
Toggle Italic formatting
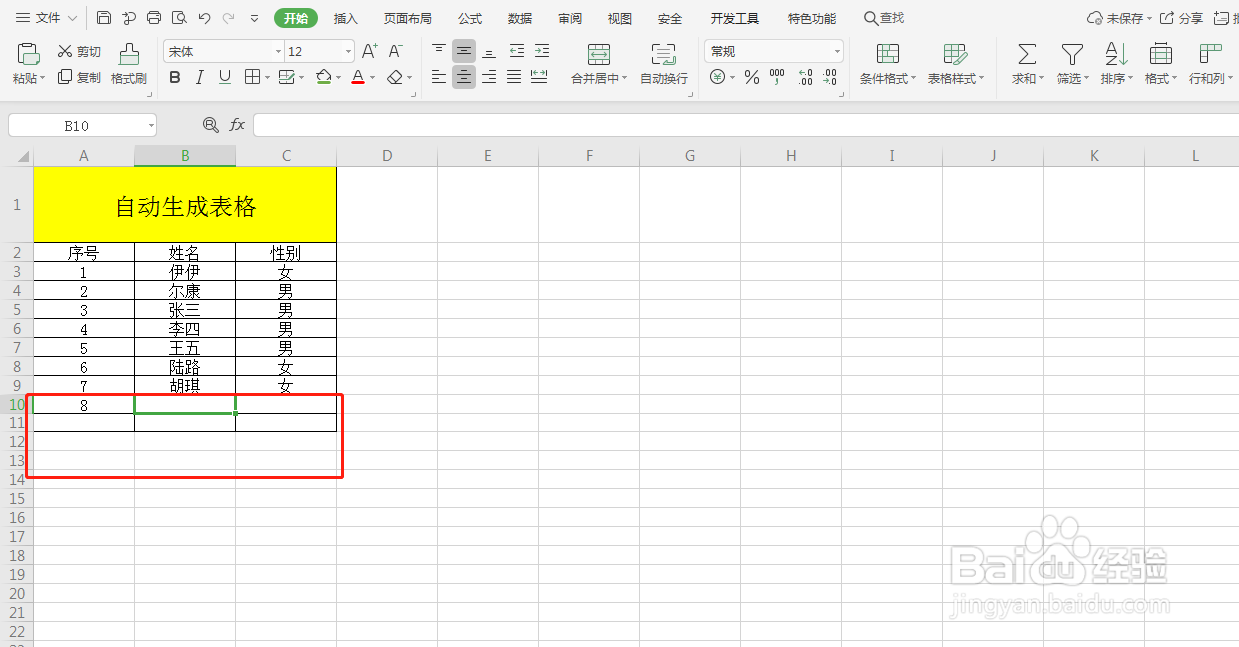(199, 77)
